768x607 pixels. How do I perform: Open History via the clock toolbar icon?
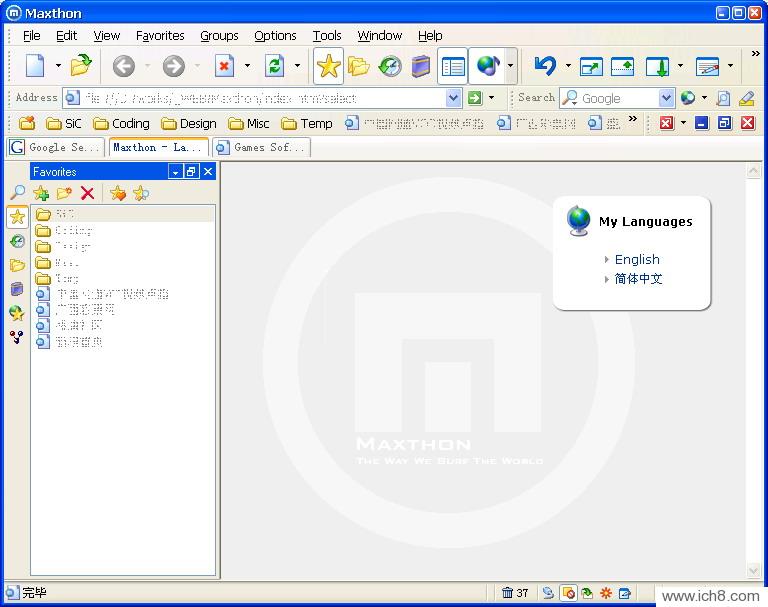(390, 66)
